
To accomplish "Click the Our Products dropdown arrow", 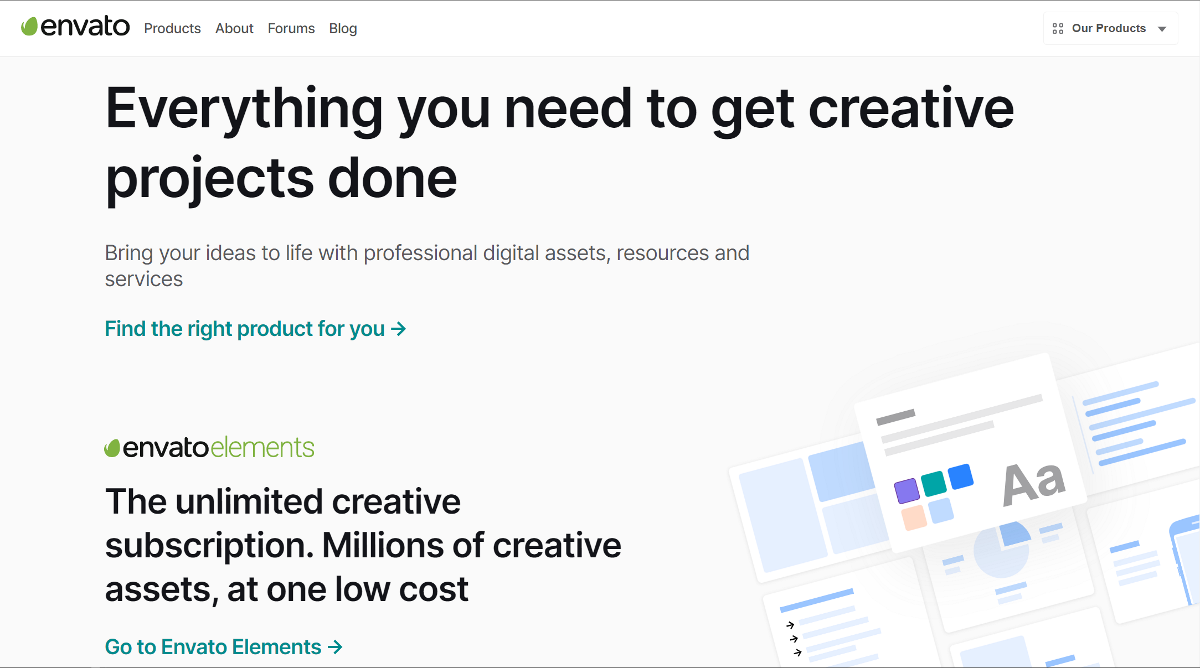I will click(x=1162, y=30).
